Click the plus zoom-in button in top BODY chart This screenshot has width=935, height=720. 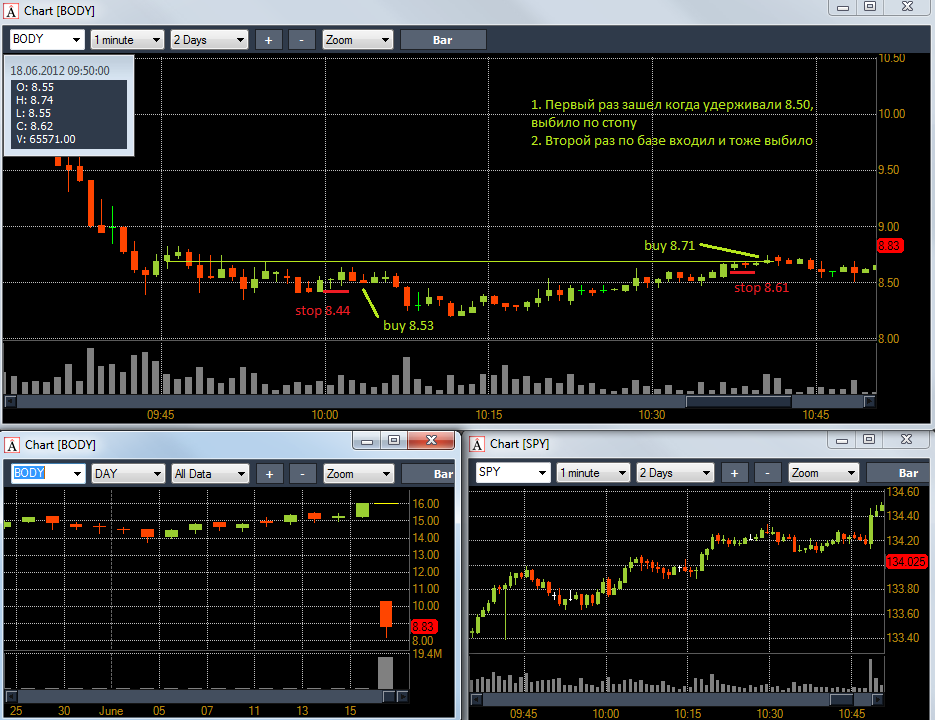[x=268, y=40]
